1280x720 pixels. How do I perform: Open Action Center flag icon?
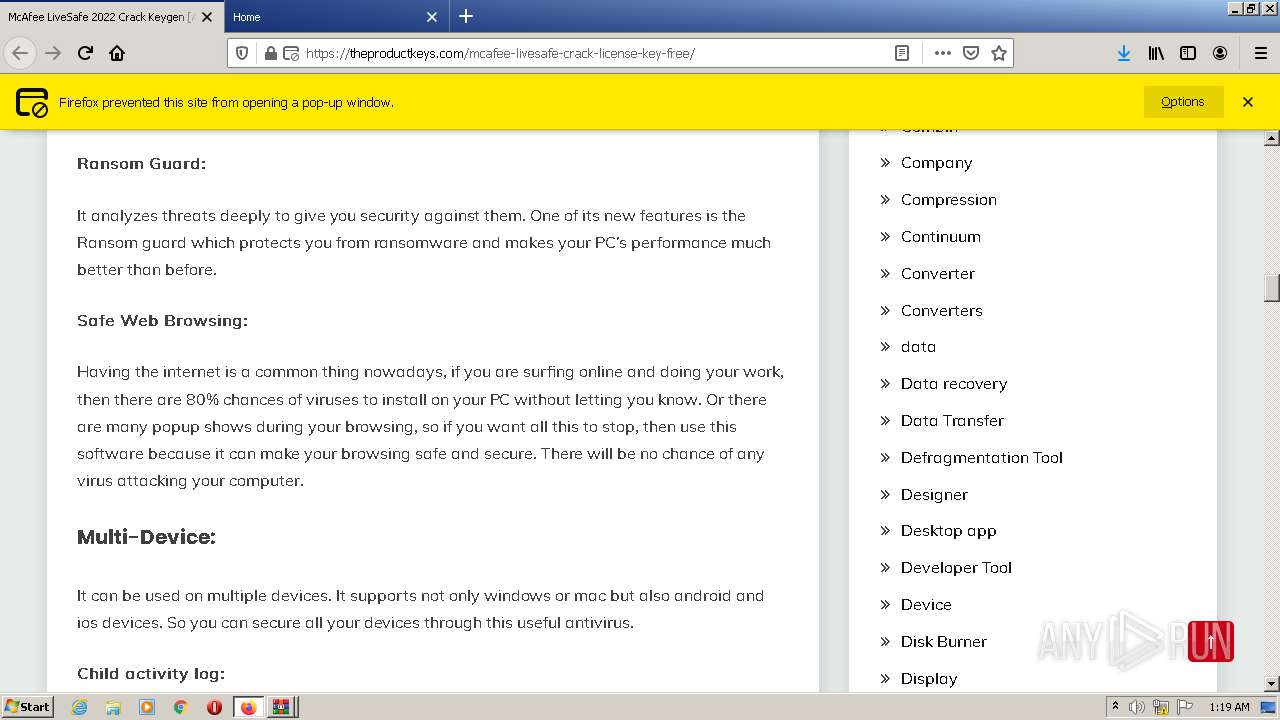1184,707
